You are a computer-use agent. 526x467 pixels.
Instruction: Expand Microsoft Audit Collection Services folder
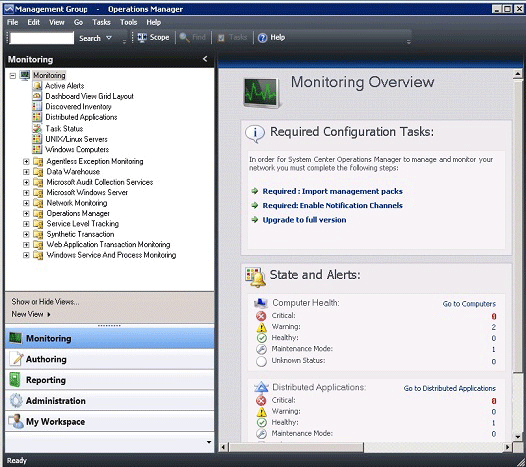point(26,183)
